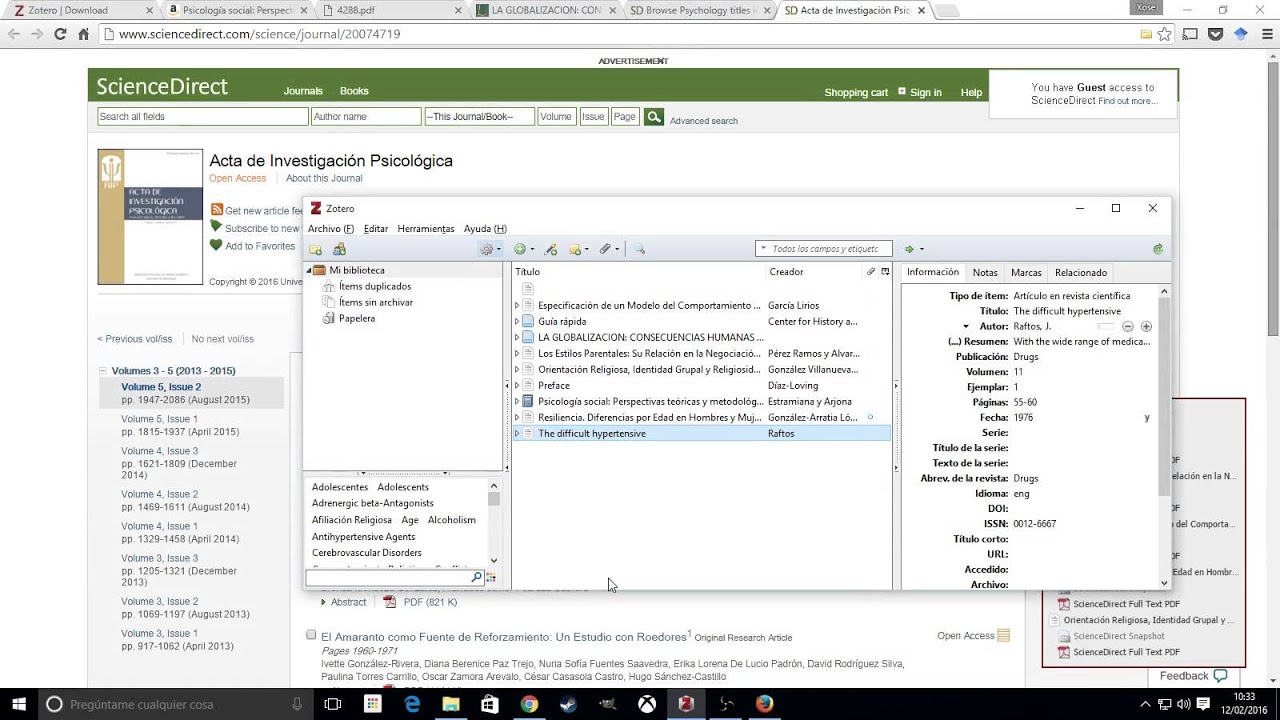
Task: Expand the Guía rápida item row
Action: coord(517,321)
